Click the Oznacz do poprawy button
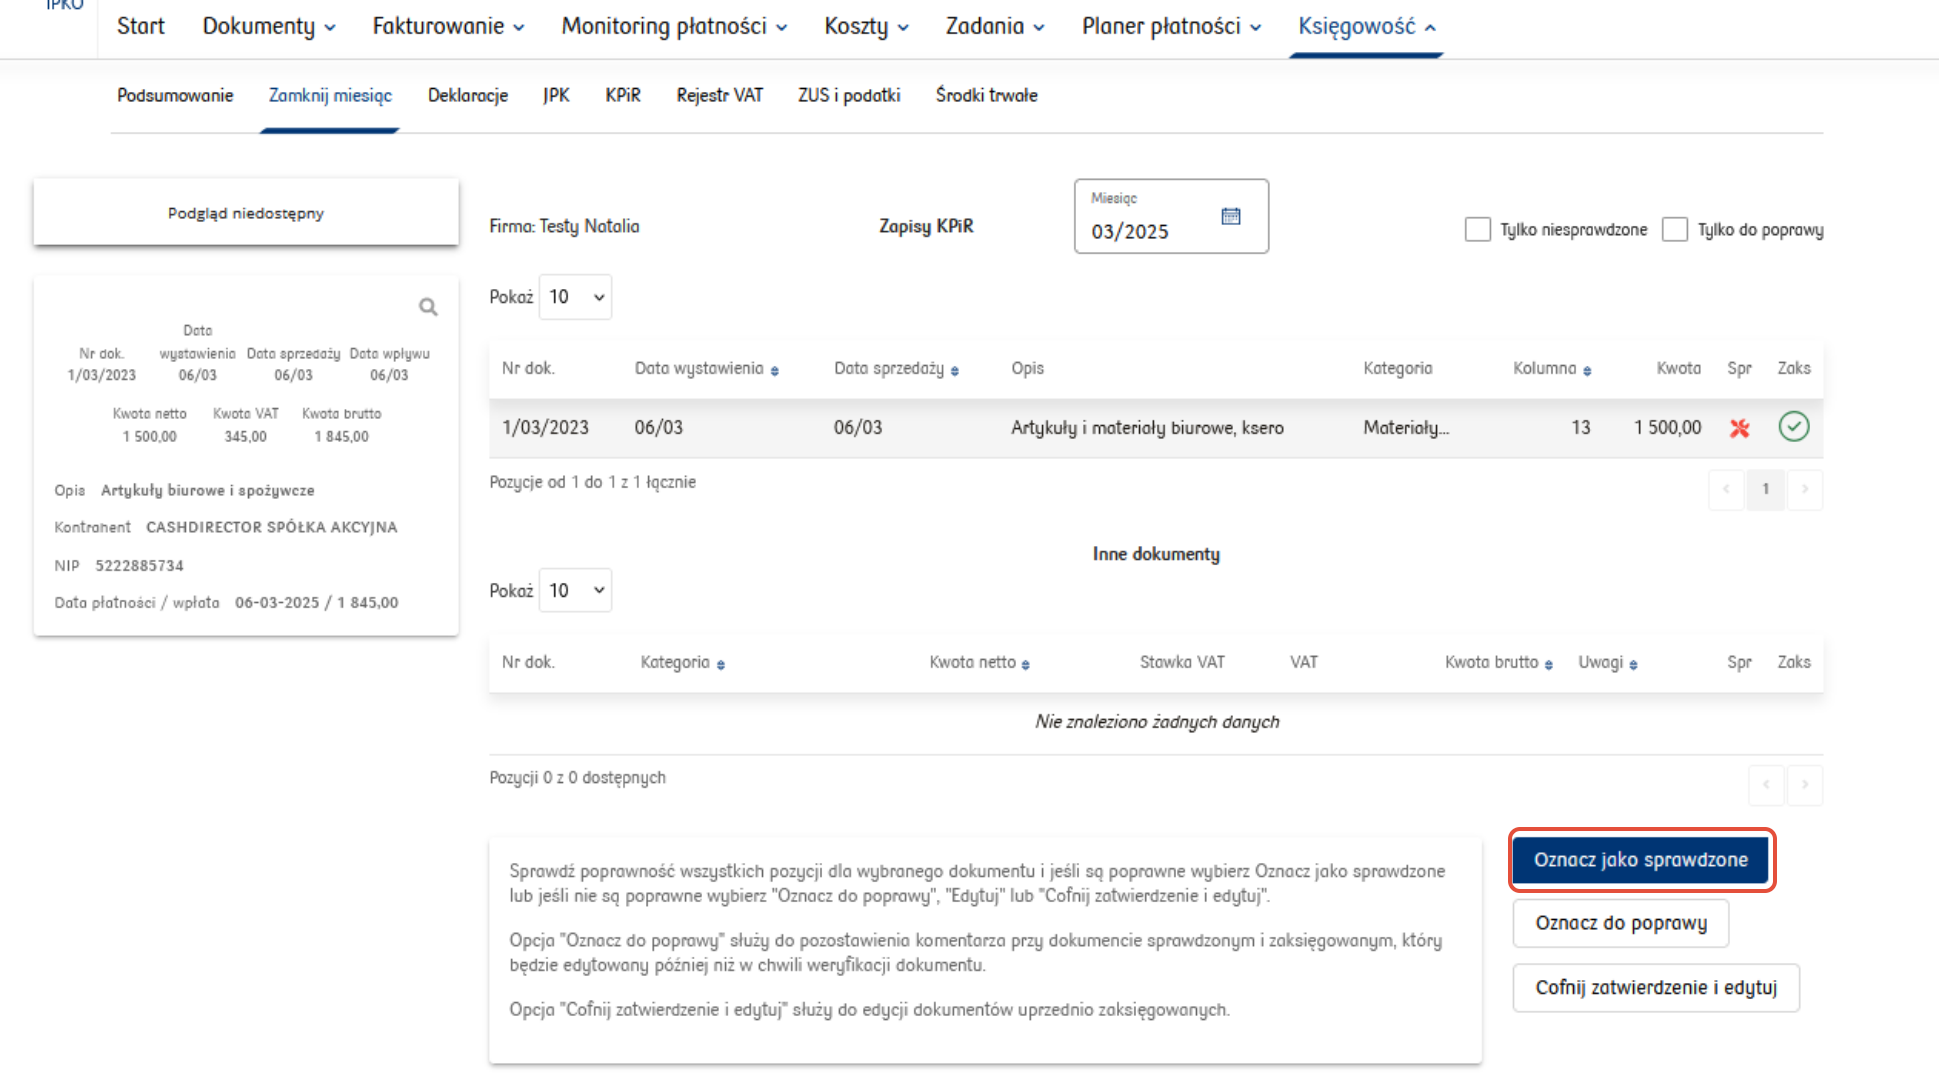This screenshot has width=1939, height=1088. click(1620, 923)
